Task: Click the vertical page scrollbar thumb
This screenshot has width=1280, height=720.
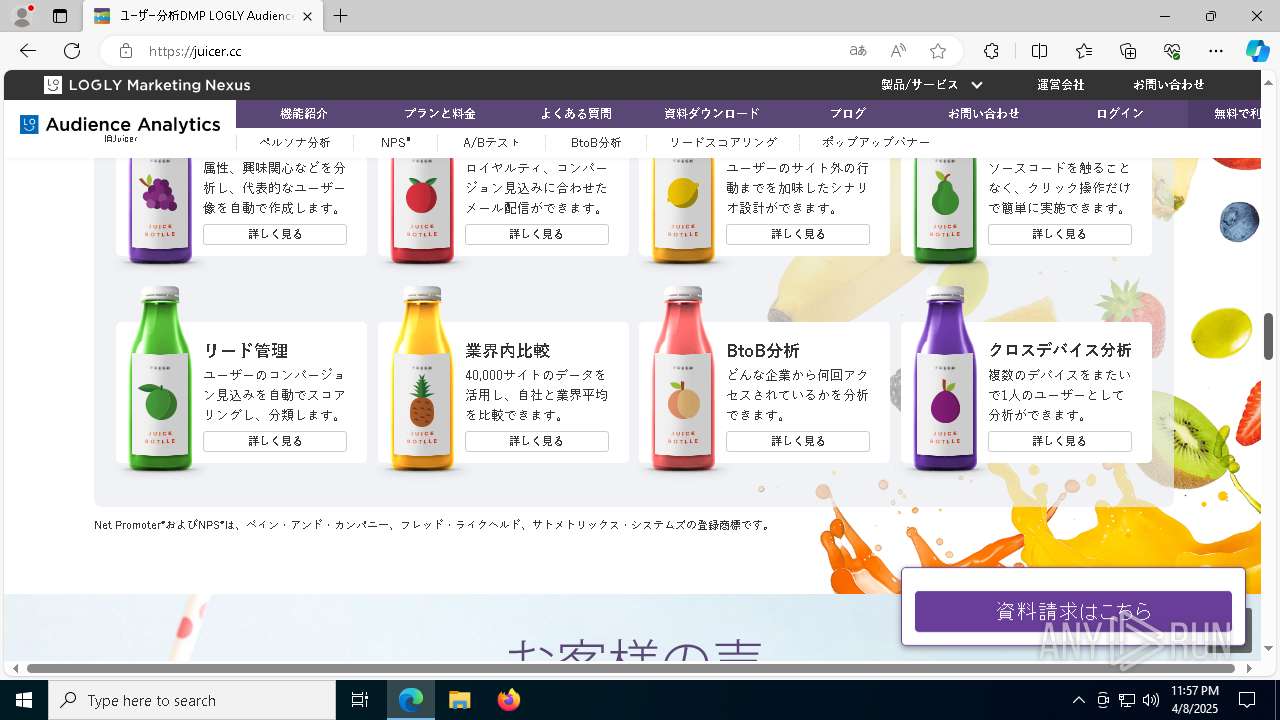Action: (1268, 336)
